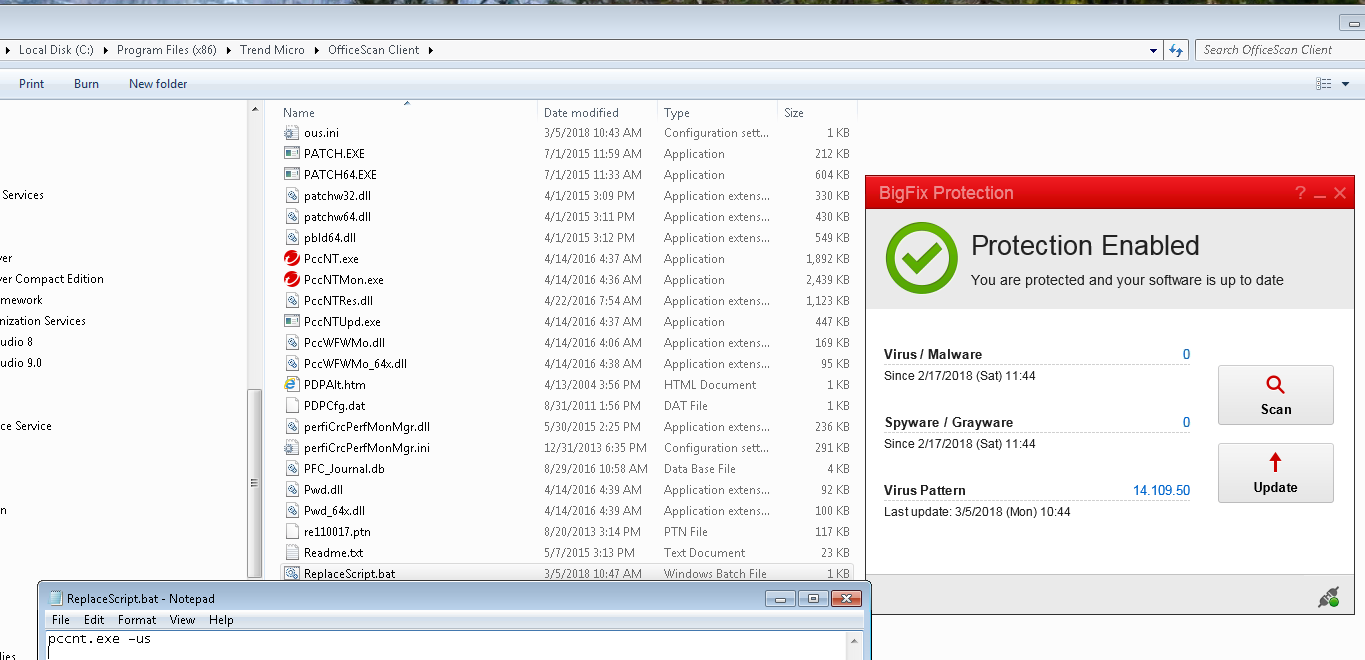Viewport: 1365px width, 660px height.
Task: Click the PFC_Journal.db file icon
Action: (x=291, y=469)
